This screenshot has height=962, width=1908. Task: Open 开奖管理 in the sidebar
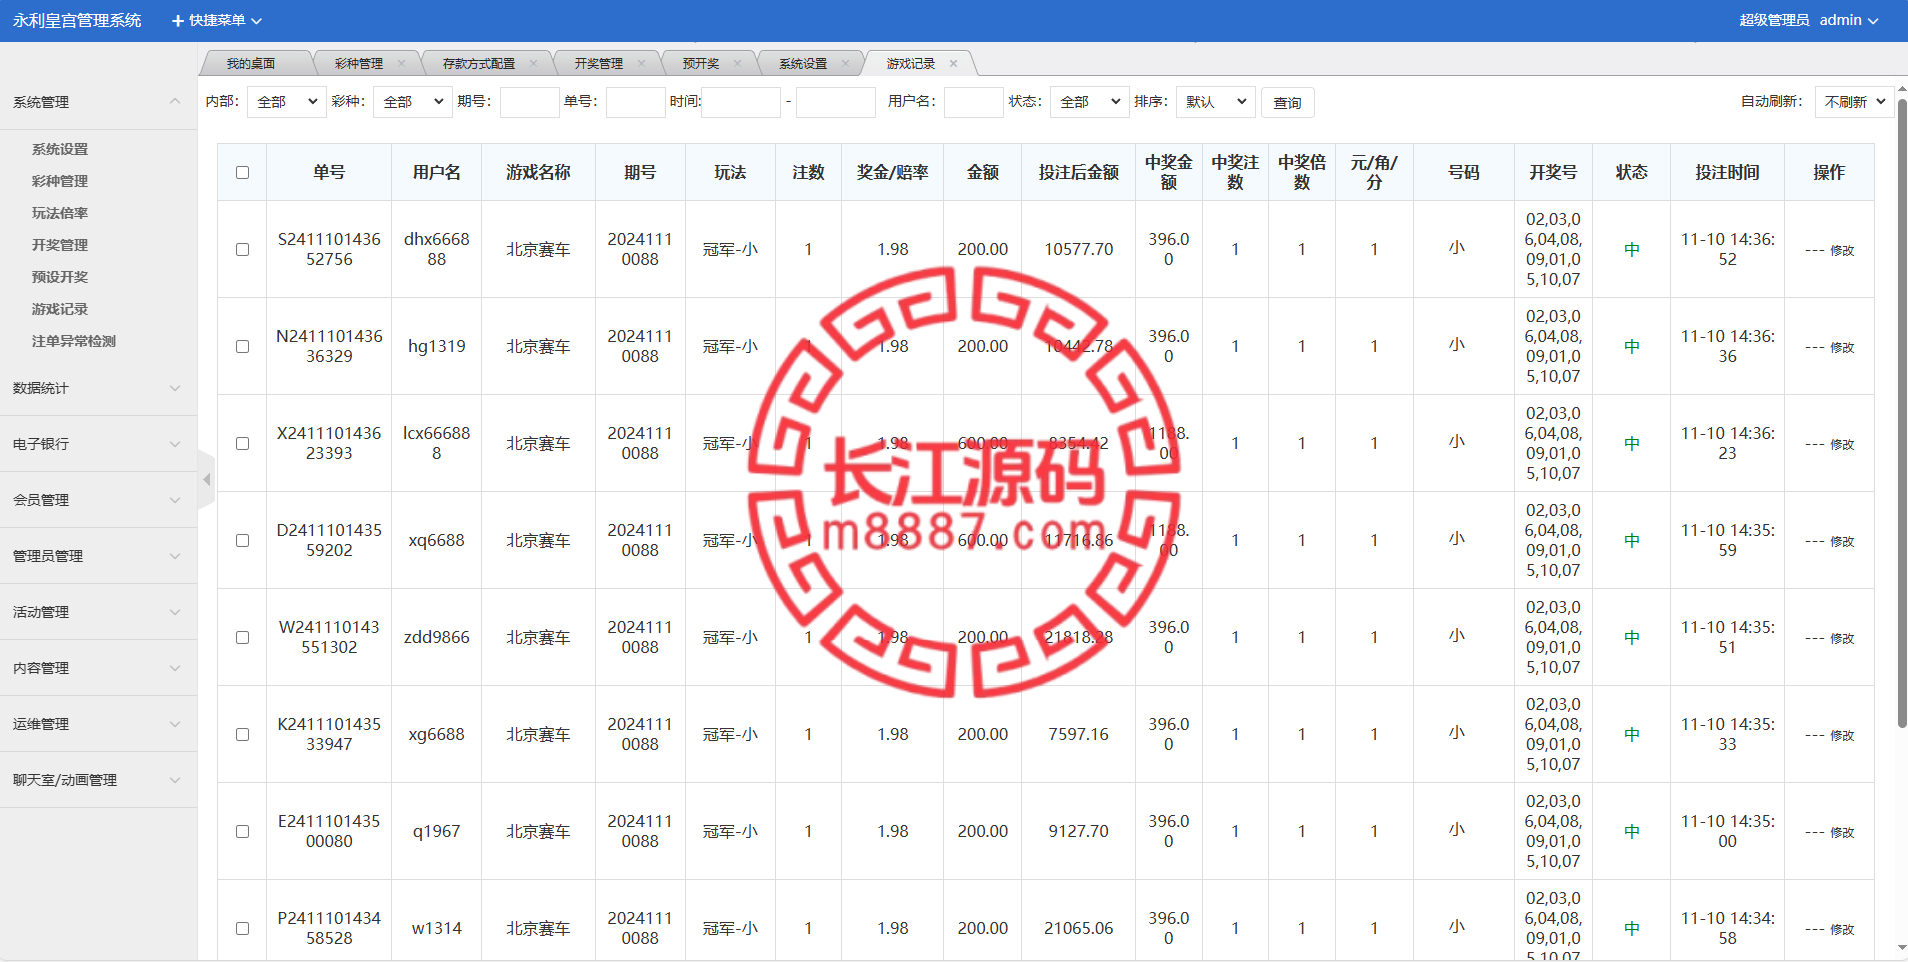(60, 245)
